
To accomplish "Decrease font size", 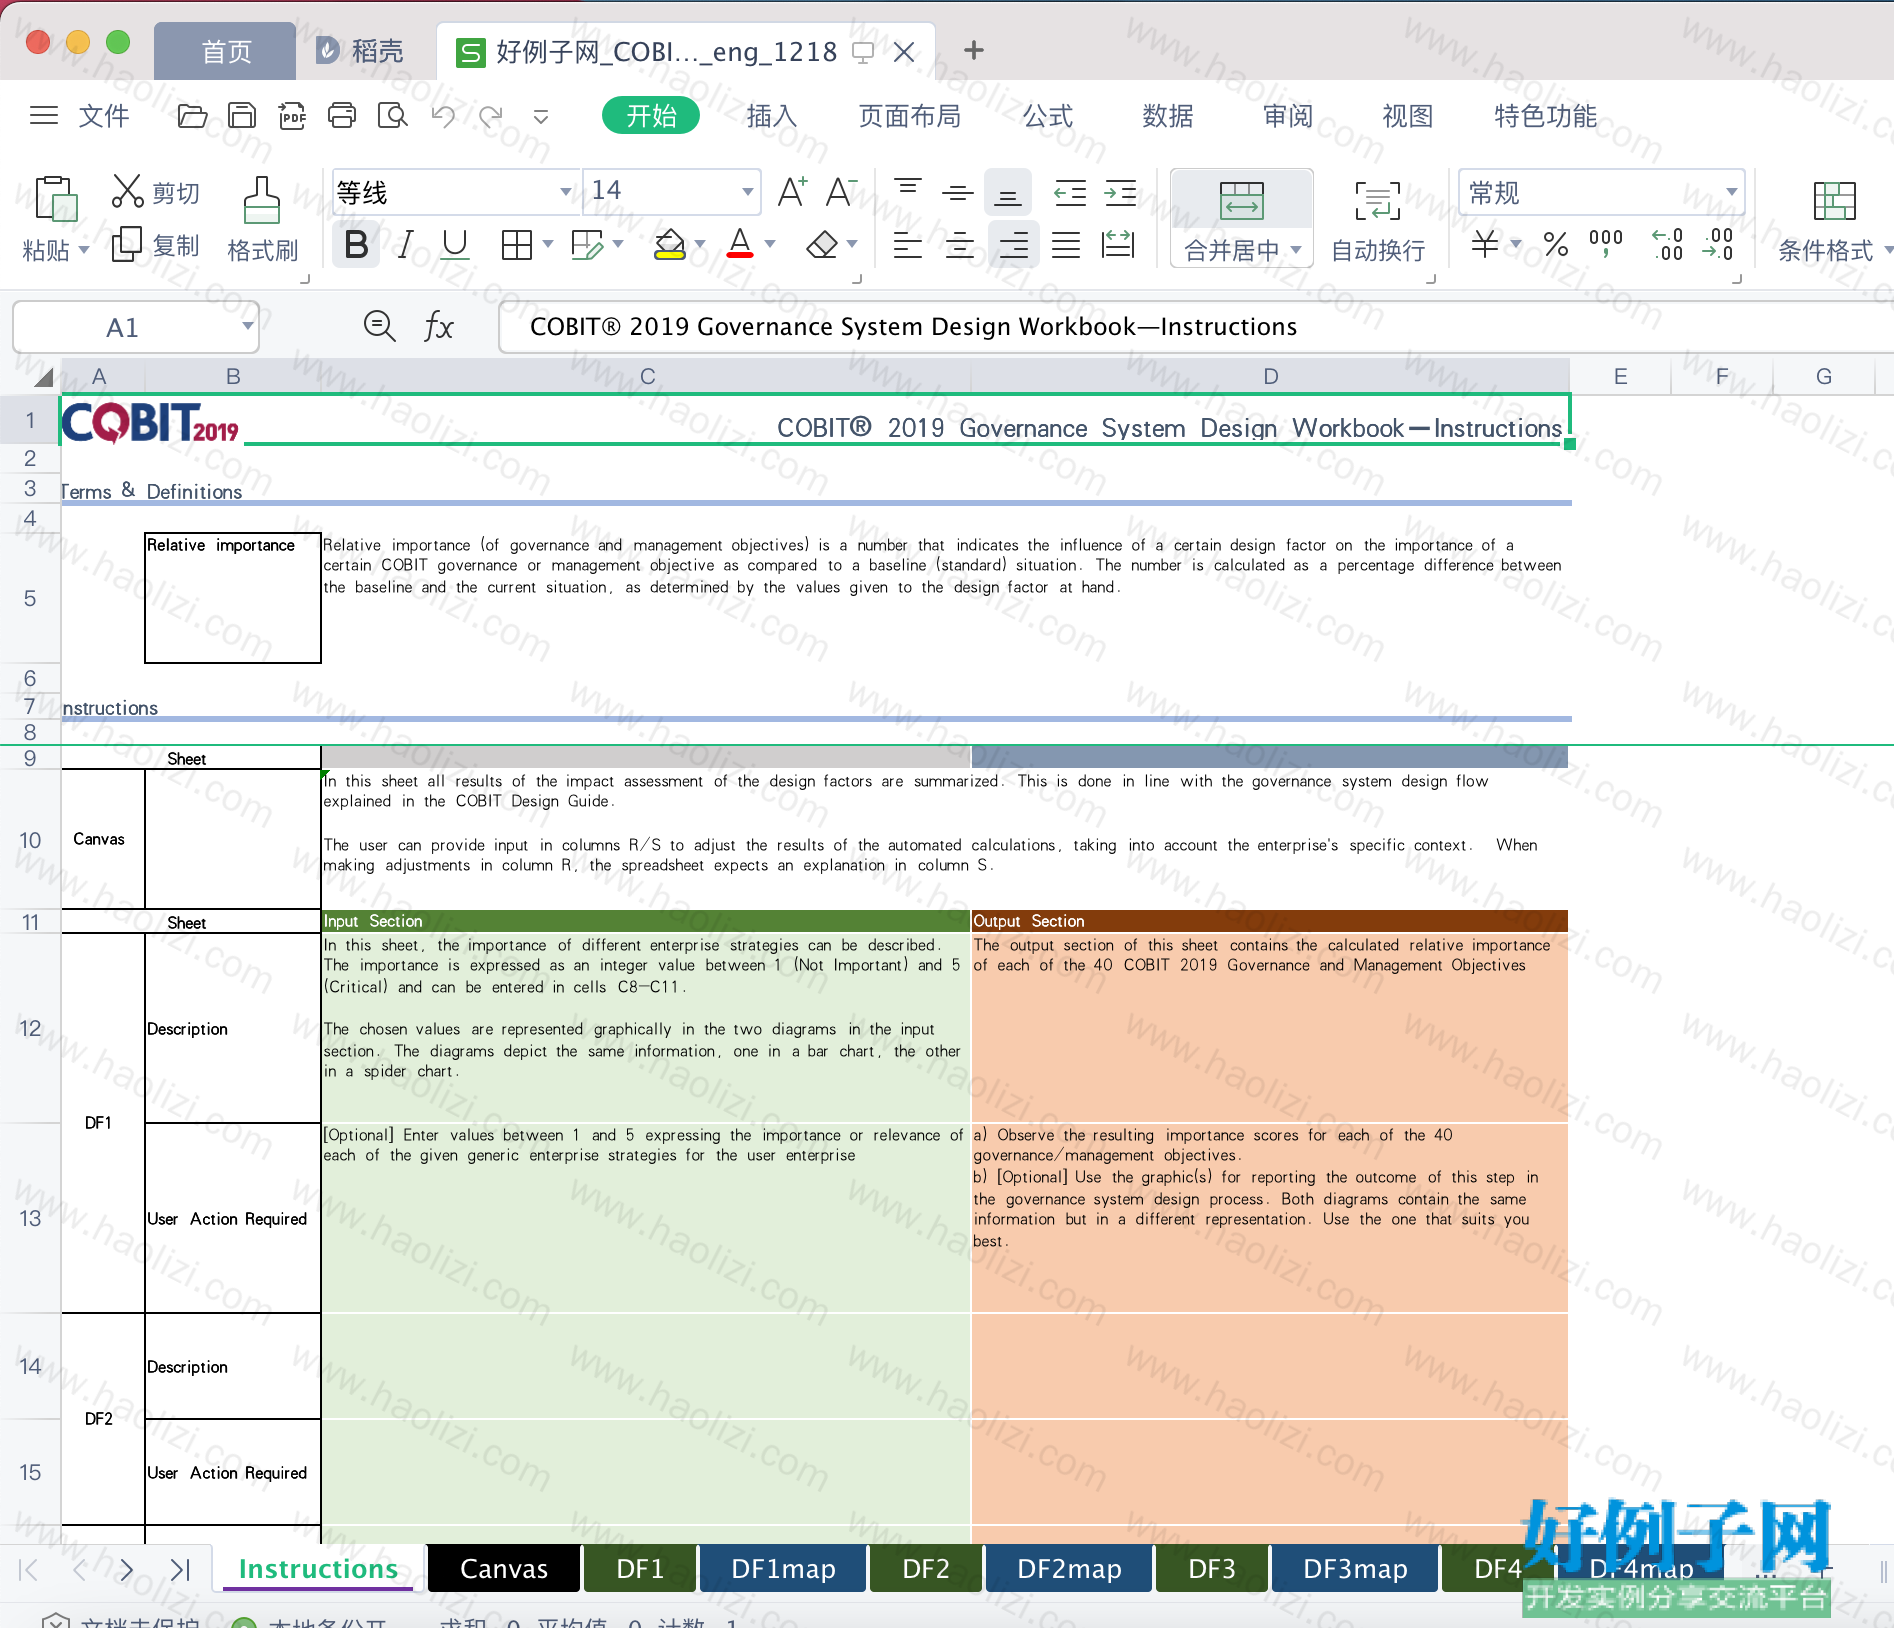I will point(841,191).
